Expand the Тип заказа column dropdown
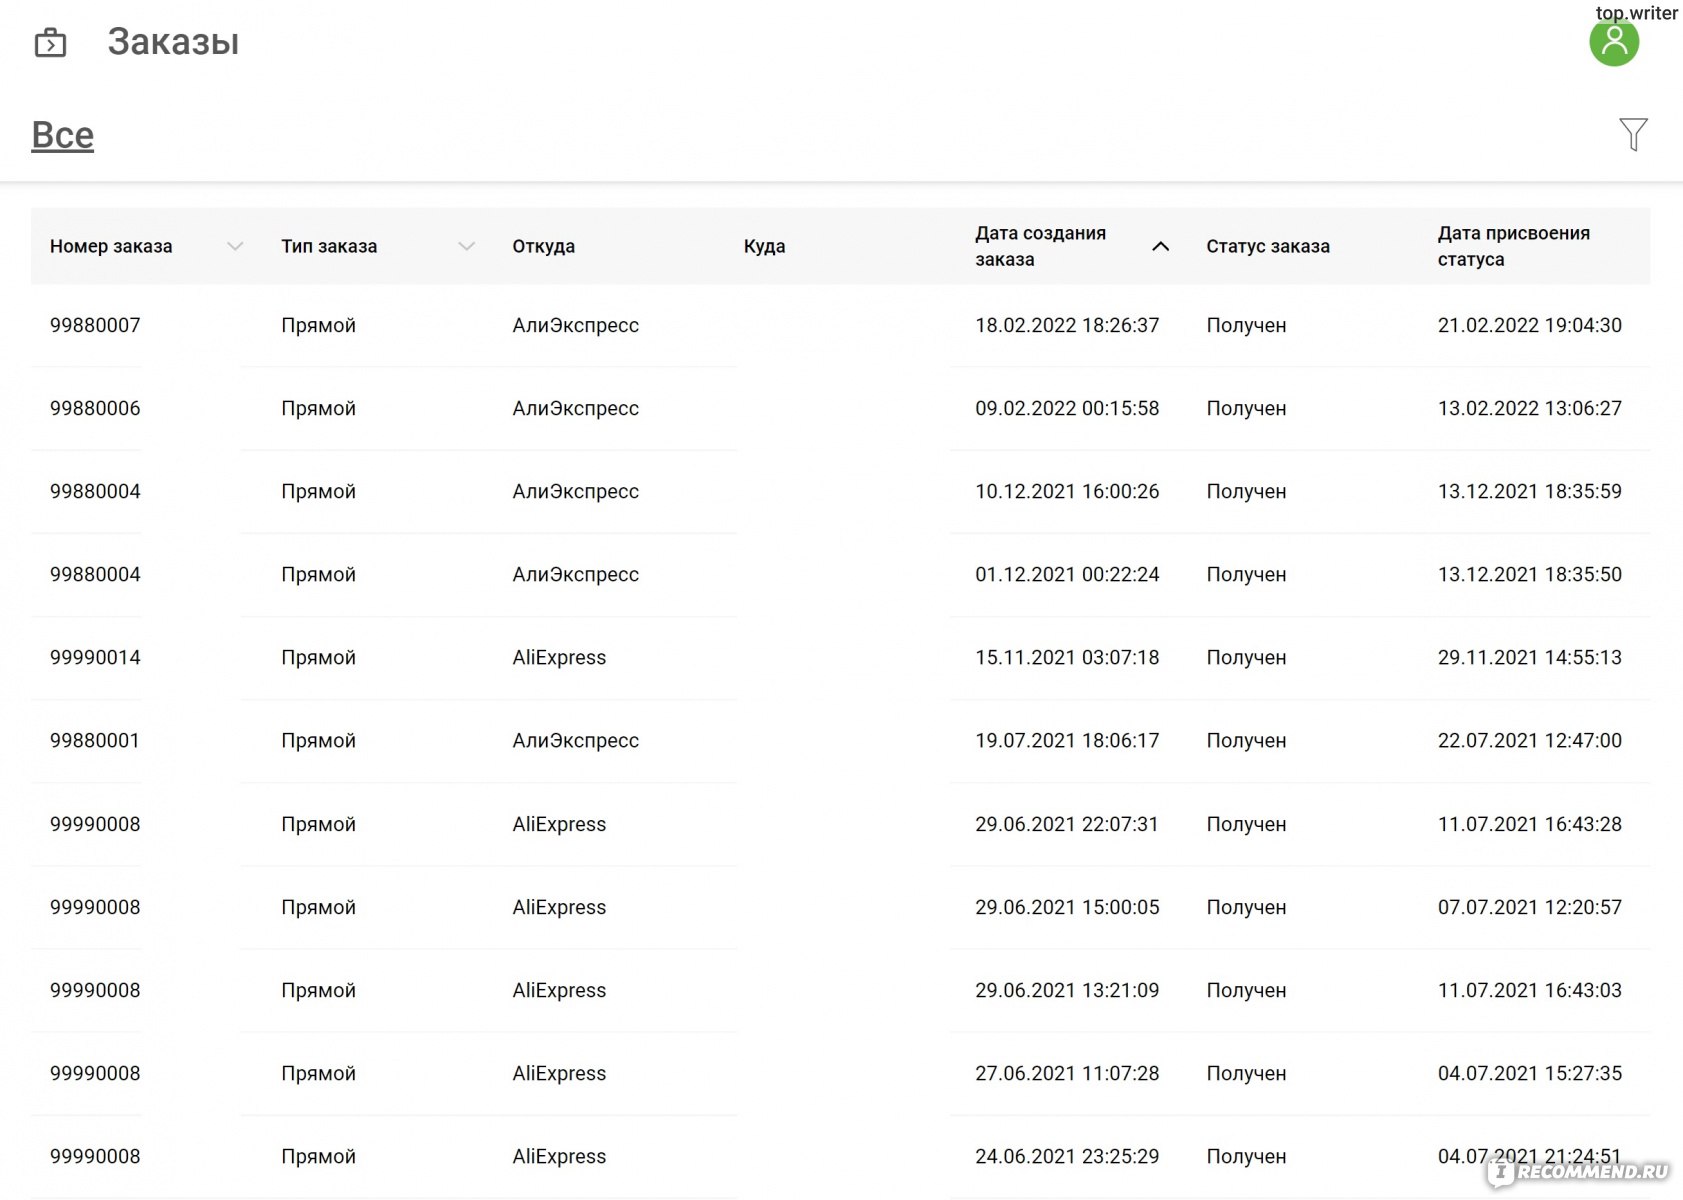The image size is (1683, 1200). pyautogui.click(x=466, y=246)
